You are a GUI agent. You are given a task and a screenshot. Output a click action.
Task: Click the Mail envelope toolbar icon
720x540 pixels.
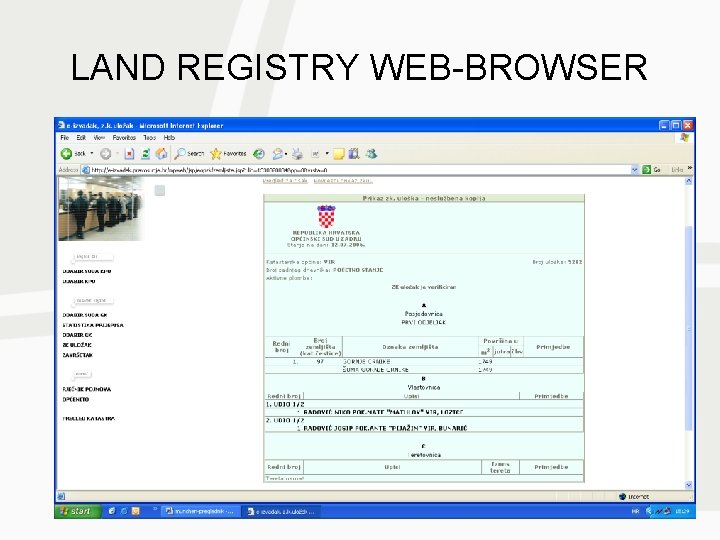coord(277,154)
